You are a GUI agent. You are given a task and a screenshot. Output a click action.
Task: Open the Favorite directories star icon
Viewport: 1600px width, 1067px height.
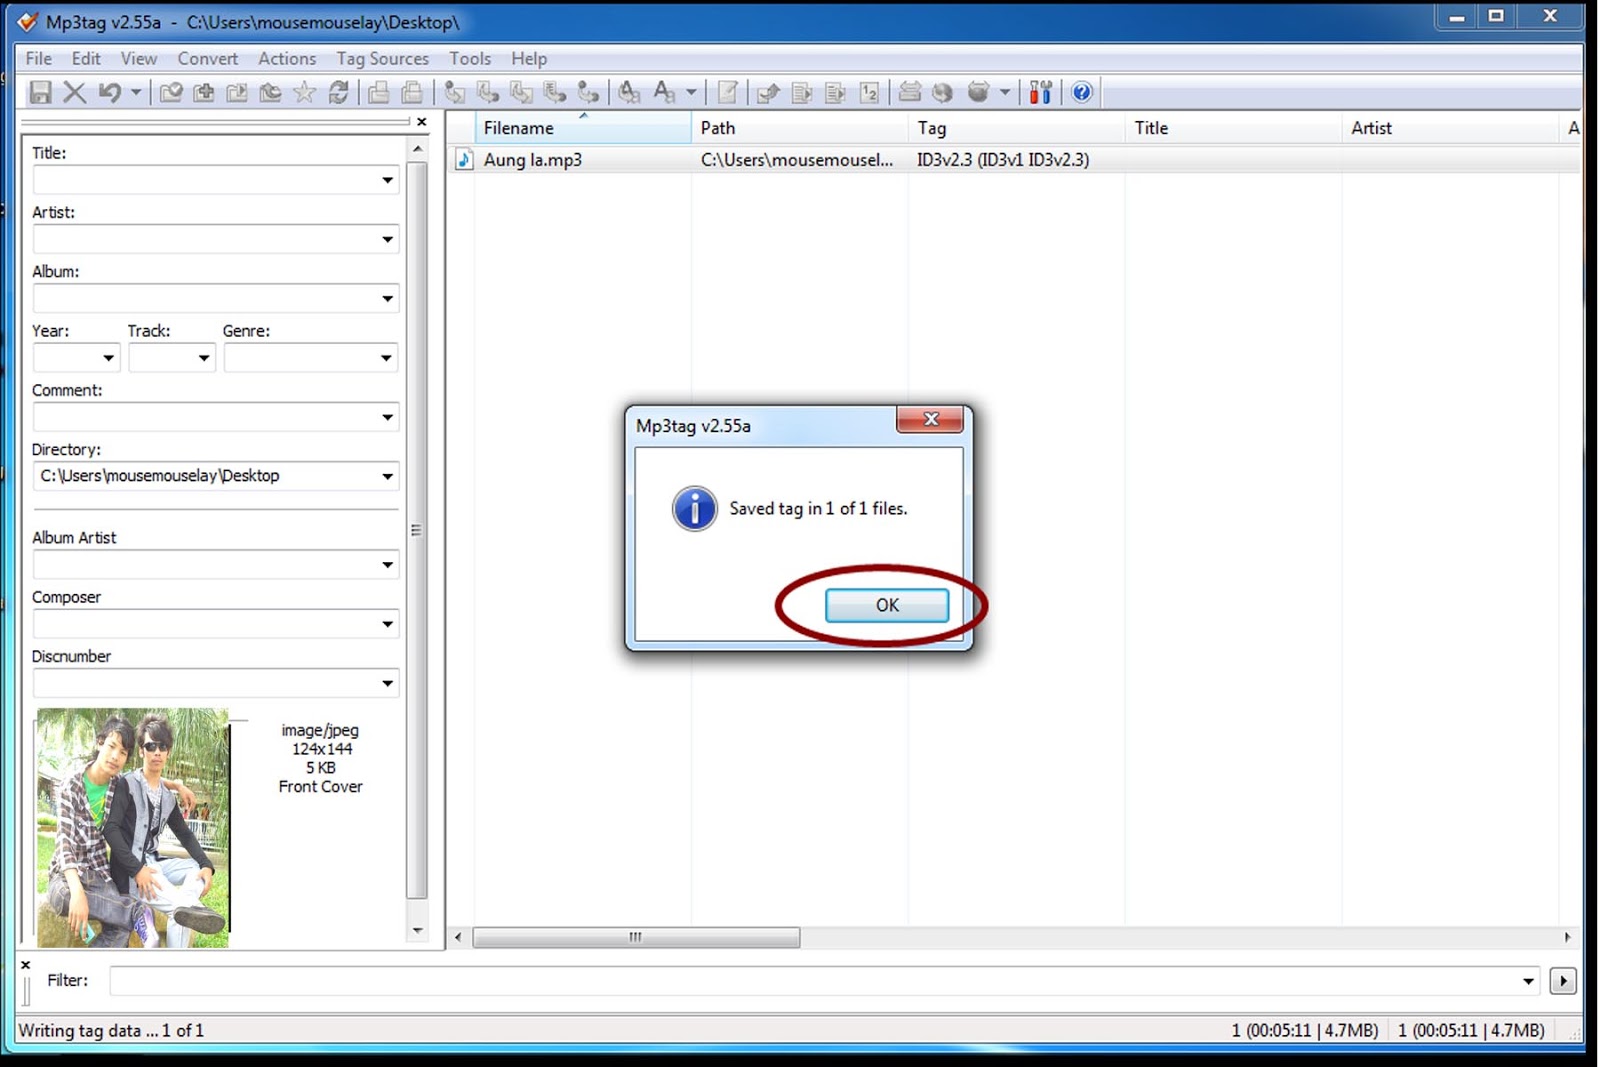click(304, 93)
